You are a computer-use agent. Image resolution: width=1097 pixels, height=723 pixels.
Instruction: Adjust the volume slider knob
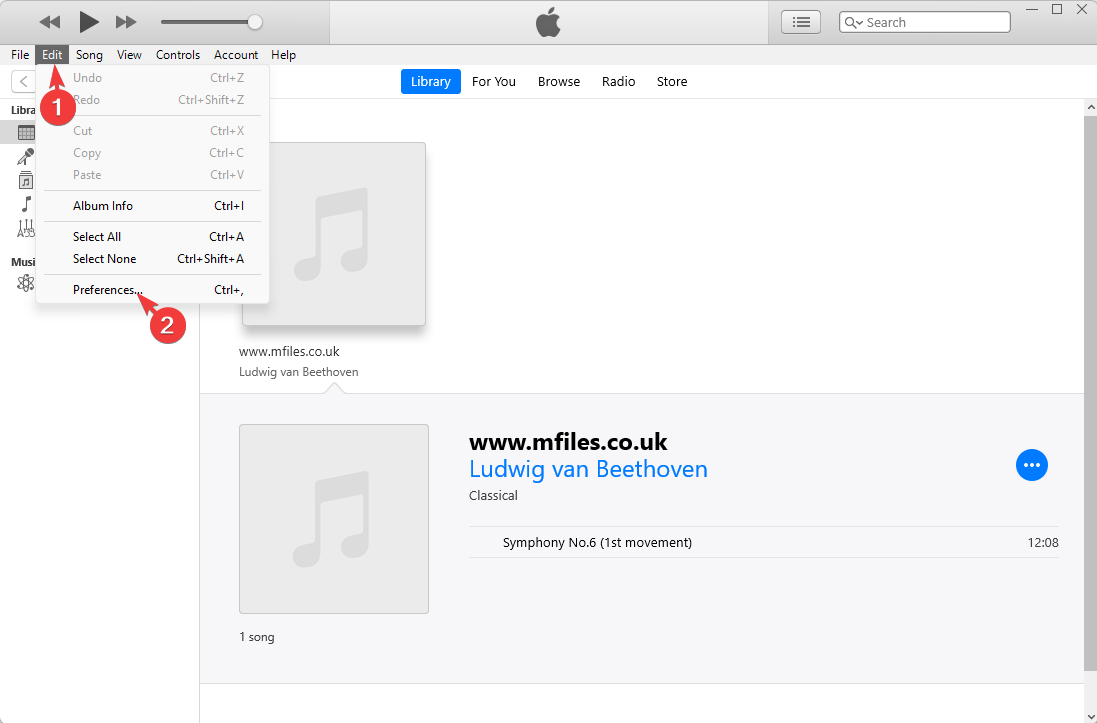(255, 22)
